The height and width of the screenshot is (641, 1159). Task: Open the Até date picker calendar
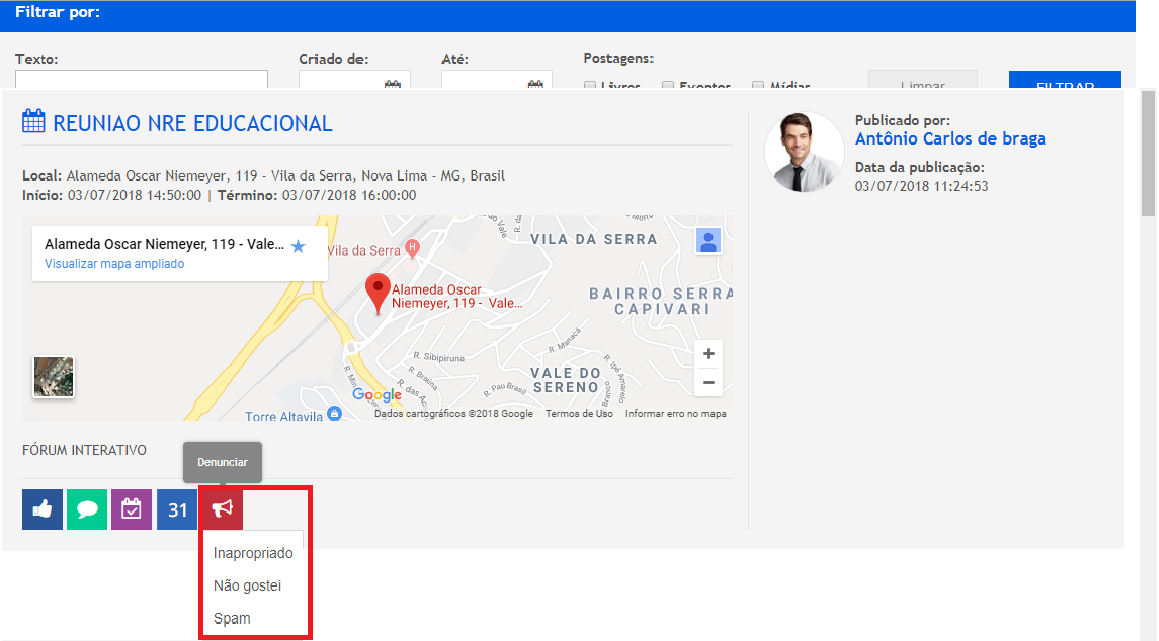[534, 86]
